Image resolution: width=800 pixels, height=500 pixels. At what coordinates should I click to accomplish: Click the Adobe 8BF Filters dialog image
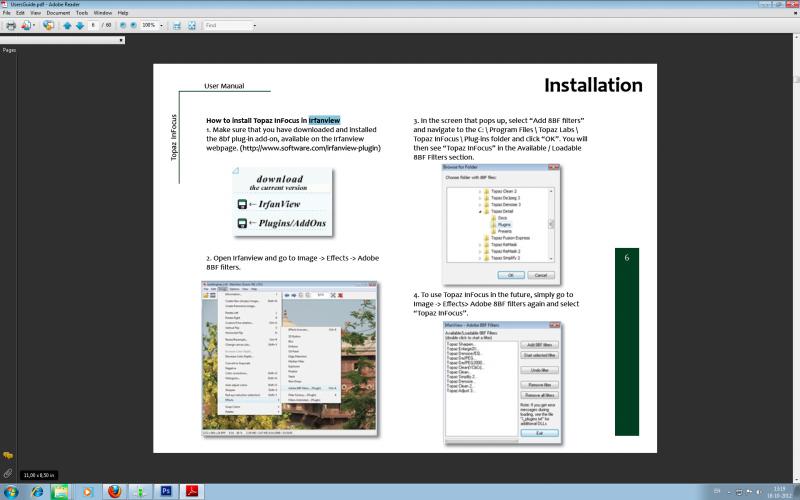coord(503,383)
